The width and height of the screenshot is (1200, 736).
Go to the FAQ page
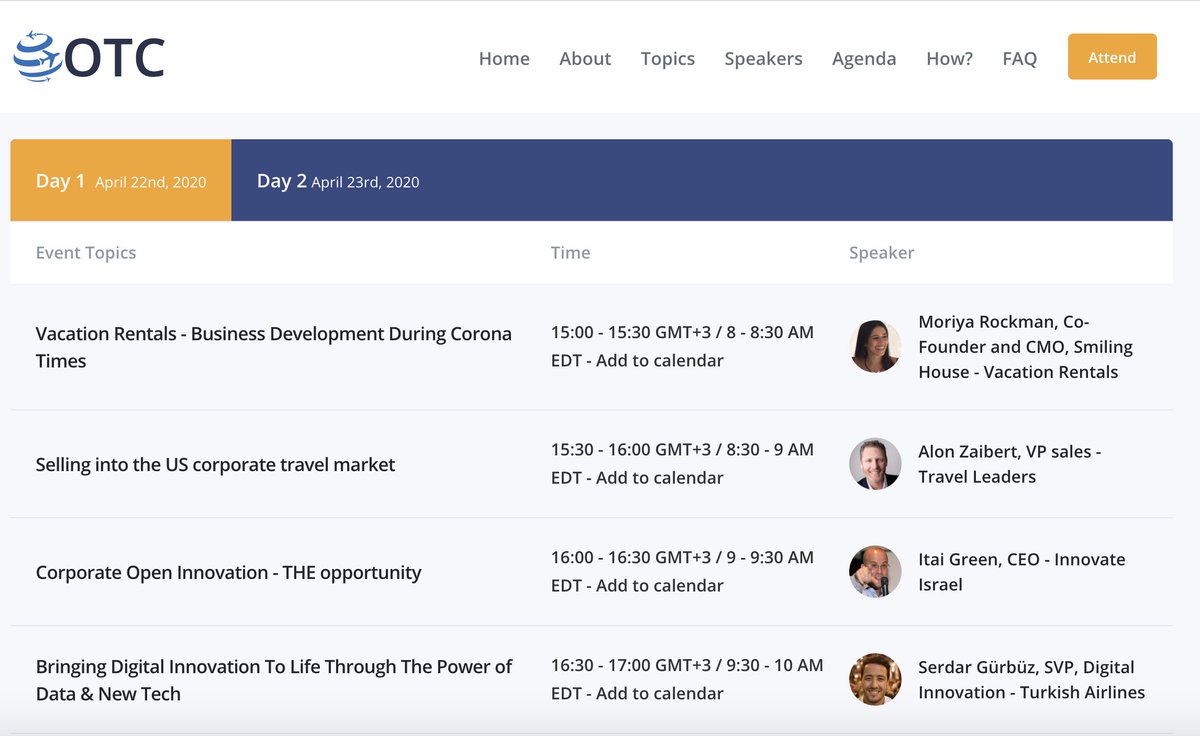pos(1019,59)
